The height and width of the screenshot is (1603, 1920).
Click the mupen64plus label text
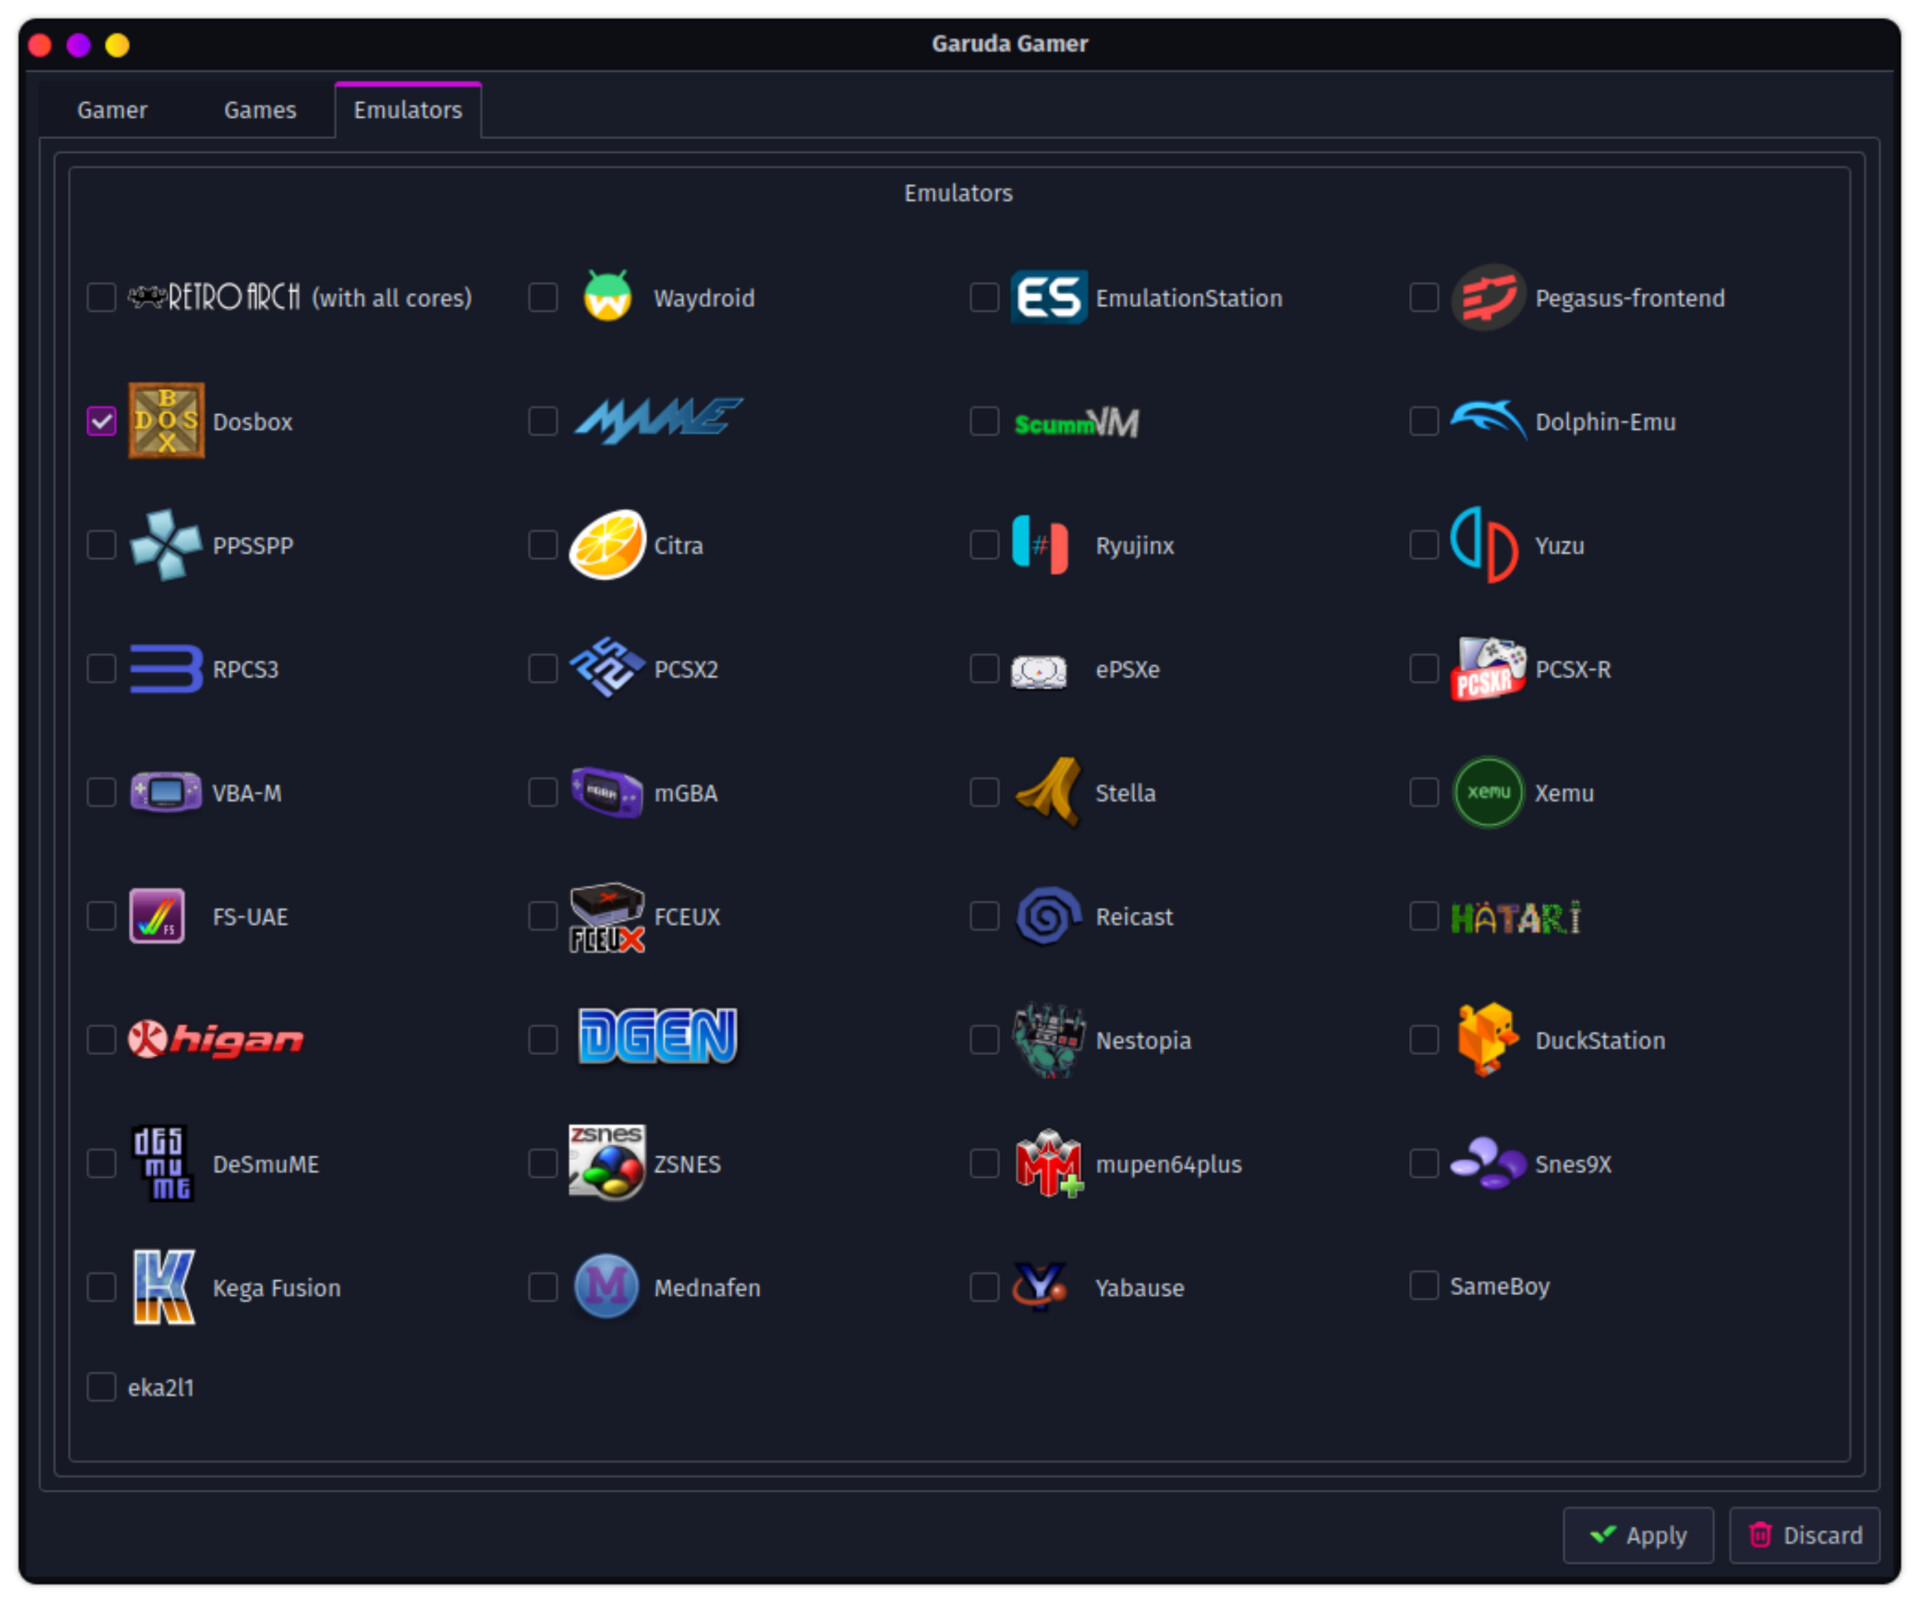pos(1168,1164)
